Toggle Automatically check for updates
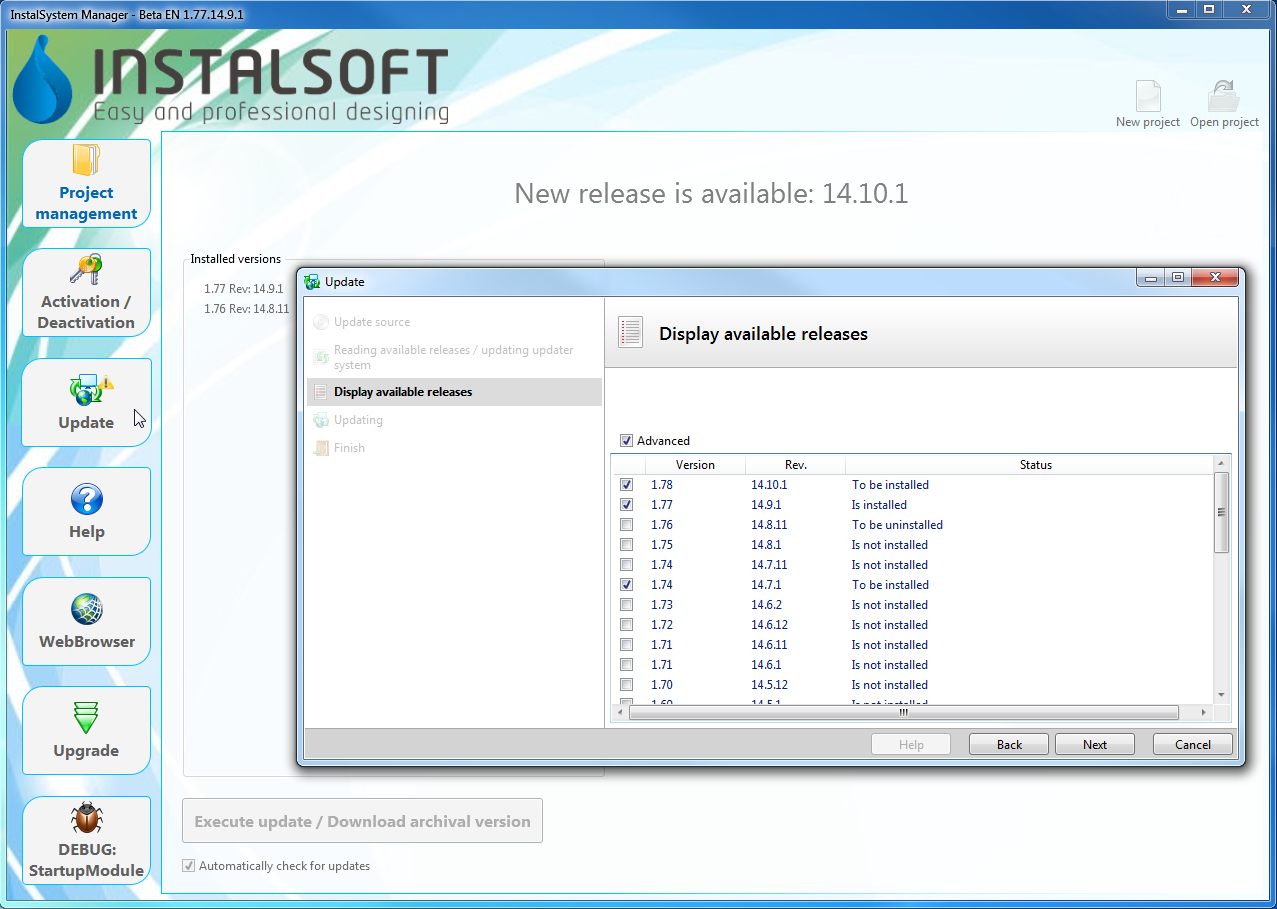 tap(188, 866)
